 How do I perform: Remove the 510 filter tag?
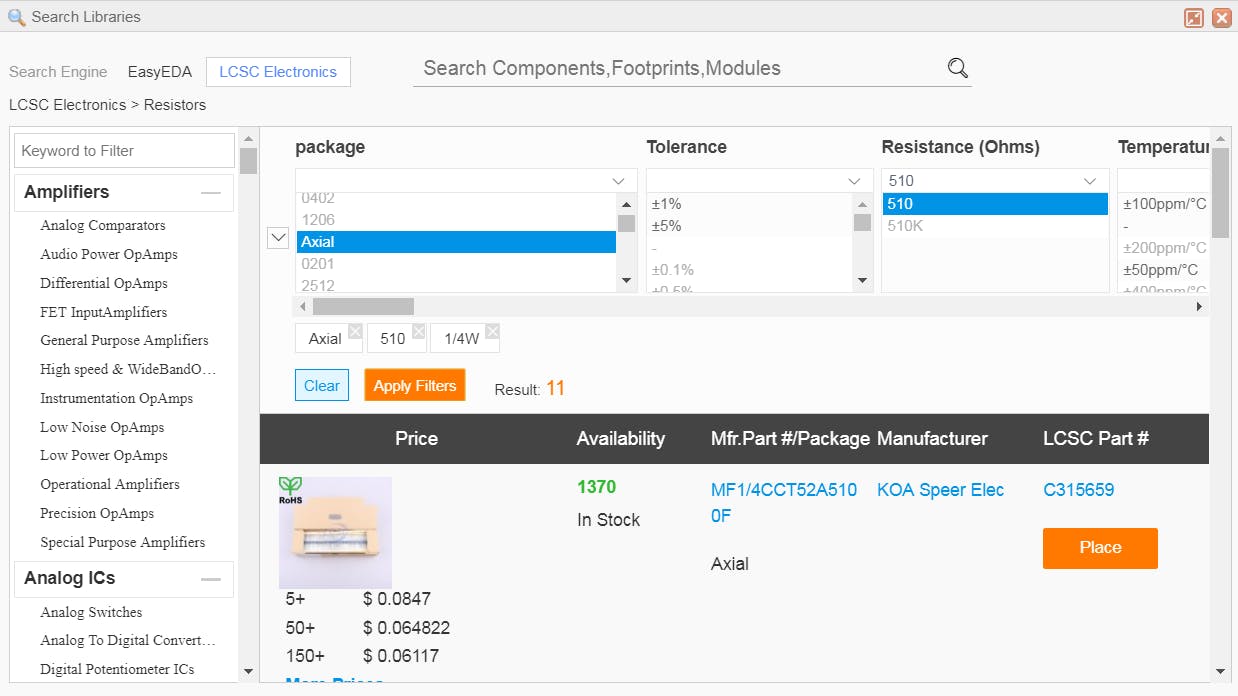pos(418,331)
